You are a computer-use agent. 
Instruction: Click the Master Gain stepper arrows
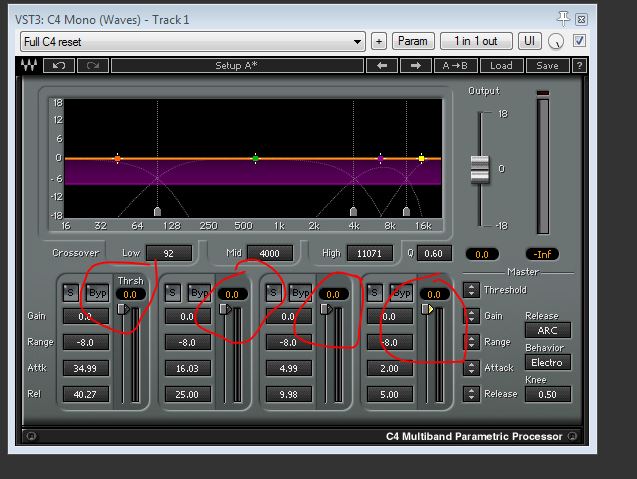point(471,316)
